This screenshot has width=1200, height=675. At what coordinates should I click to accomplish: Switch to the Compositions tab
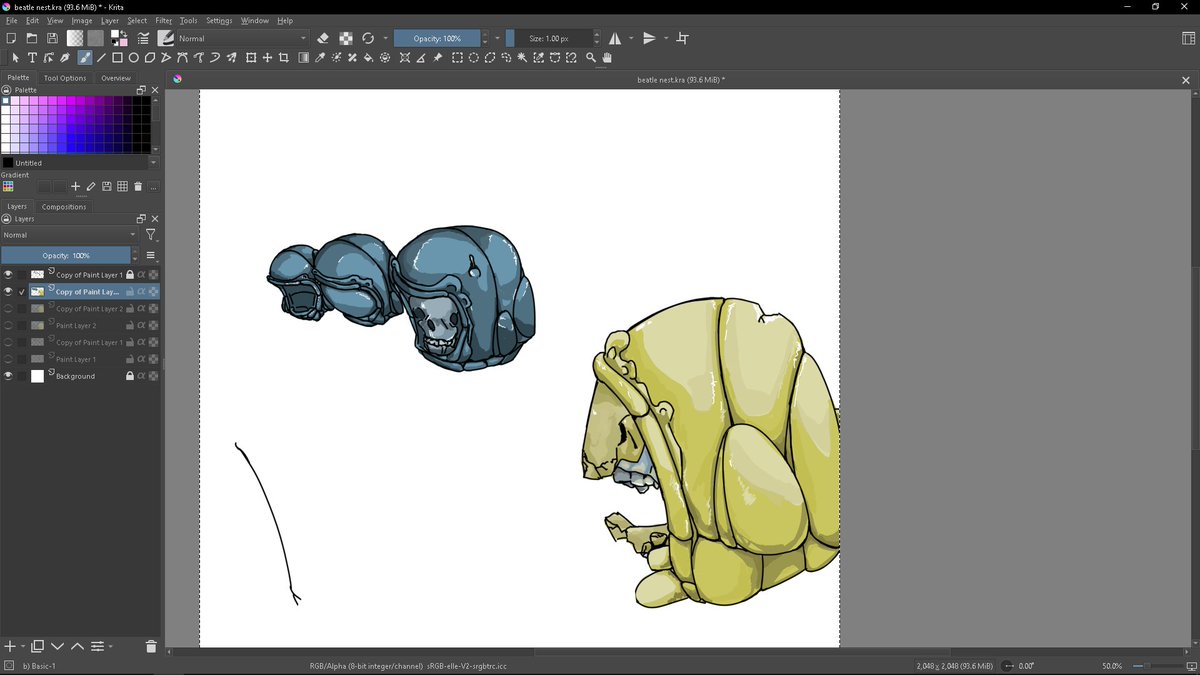pos(64,207)
